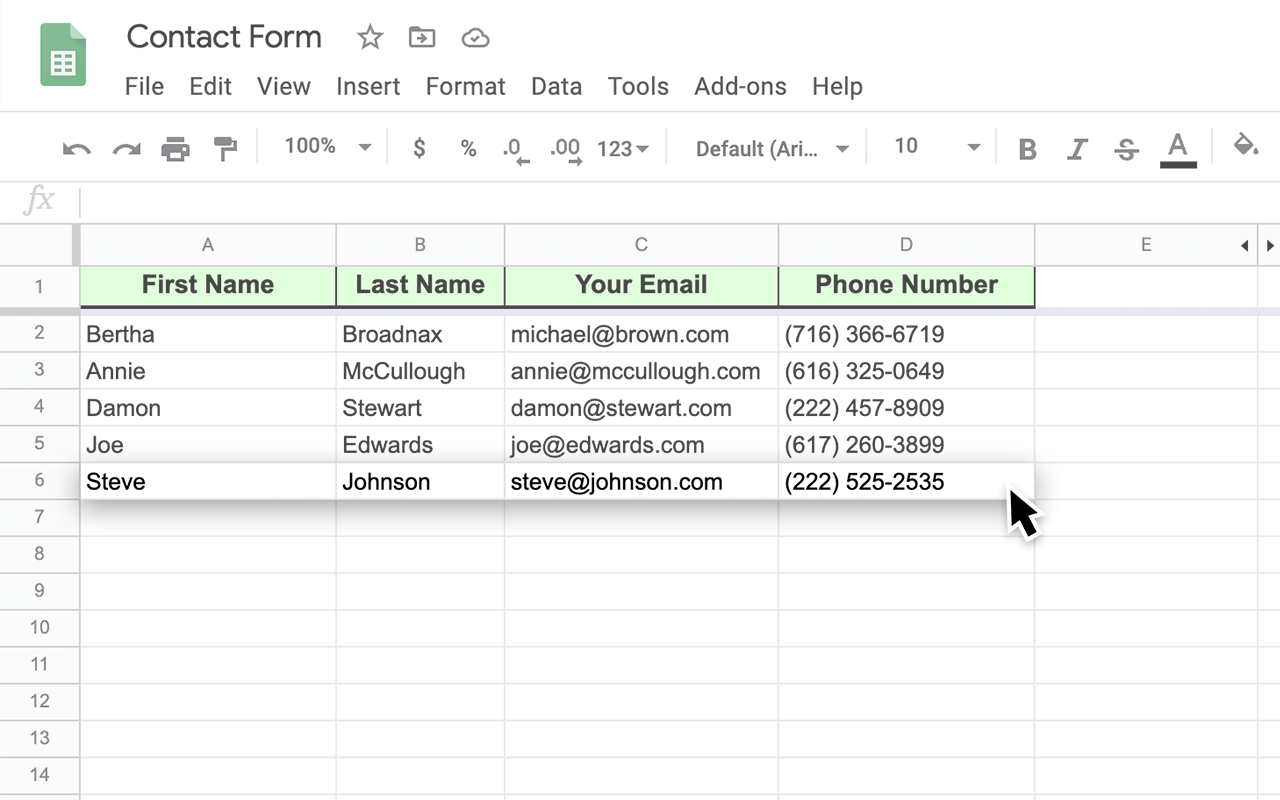Click the Redo icon
This screenshot has width=1280, height=800.
click(125, 146)
